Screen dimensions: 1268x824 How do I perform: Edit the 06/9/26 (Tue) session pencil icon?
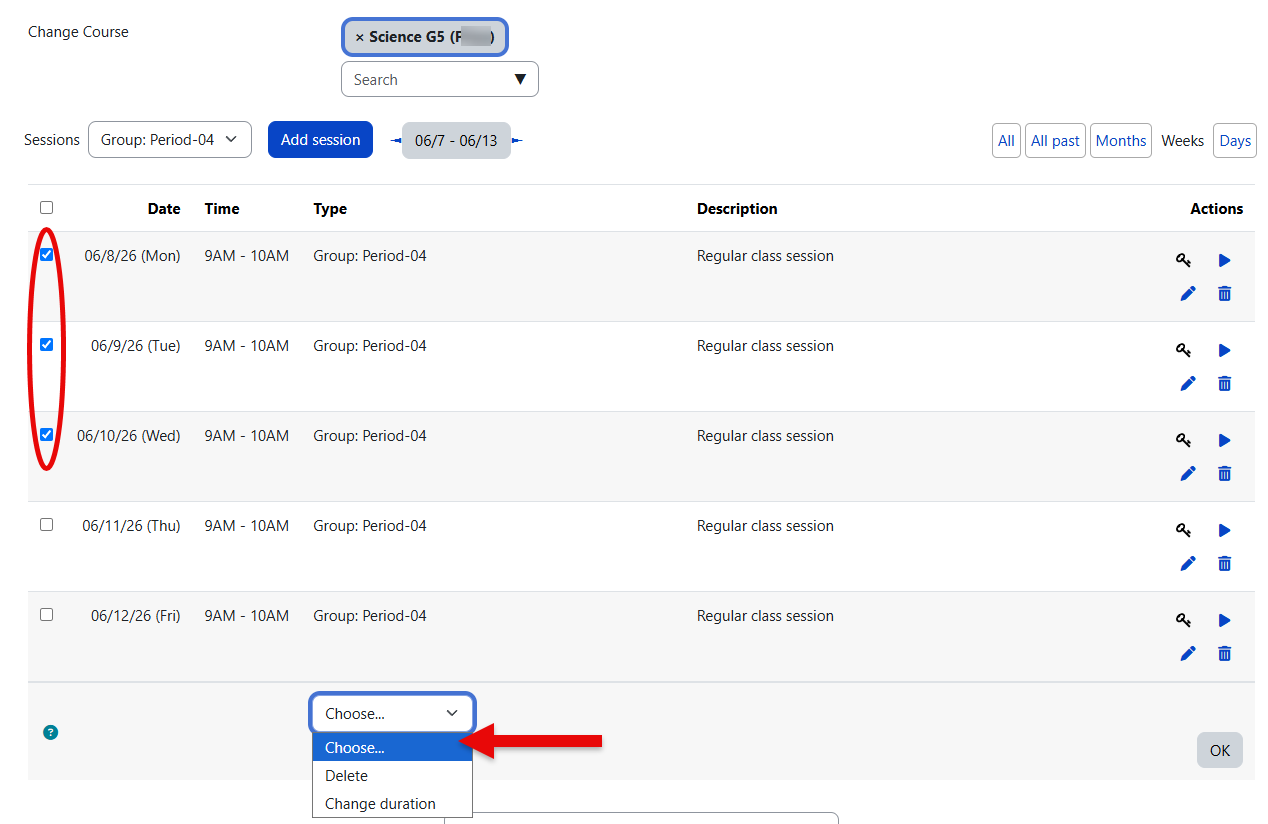1187,383
